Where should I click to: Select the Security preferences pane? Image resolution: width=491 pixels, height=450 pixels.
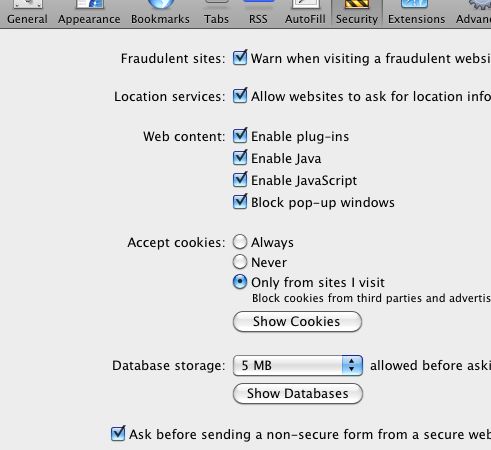coord(357,13)
